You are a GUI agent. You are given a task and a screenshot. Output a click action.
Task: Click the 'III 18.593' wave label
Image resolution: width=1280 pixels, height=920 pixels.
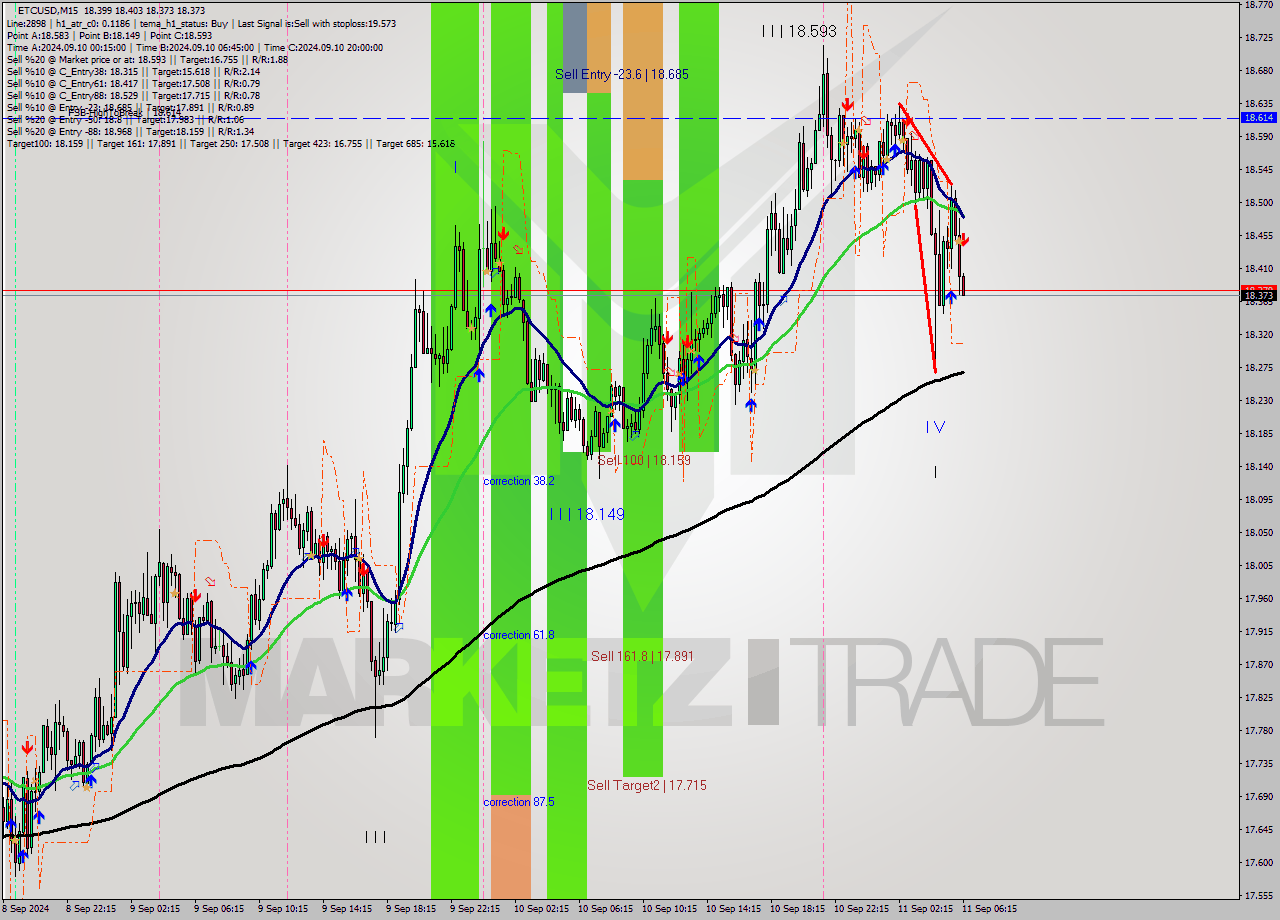click(799, 31)
